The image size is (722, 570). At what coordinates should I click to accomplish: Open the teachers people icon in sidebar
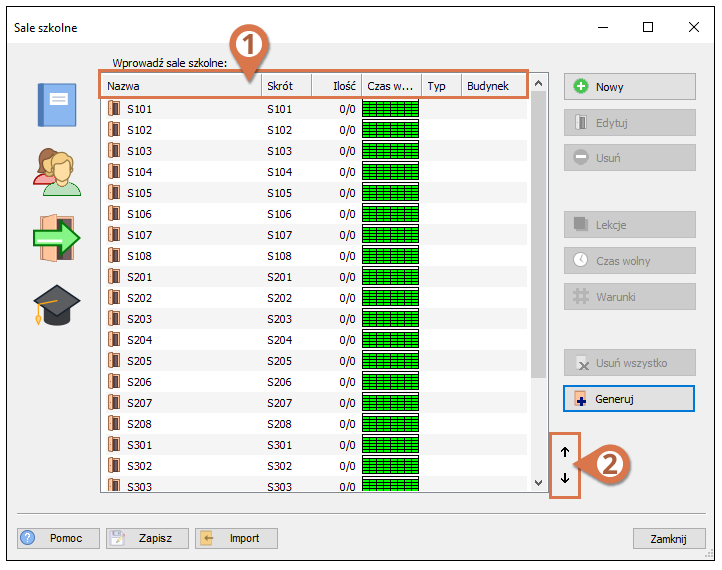[x=57, y=172]
